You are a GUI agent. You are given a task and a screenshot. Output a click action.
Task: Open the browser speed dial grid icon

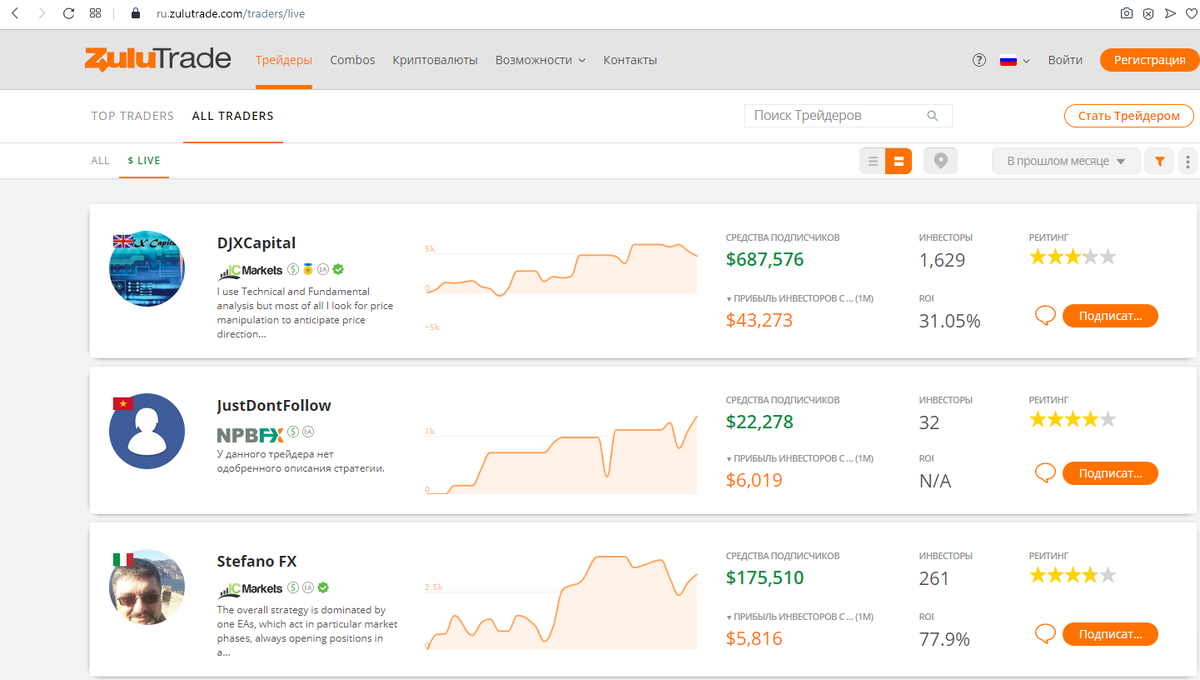95,14
